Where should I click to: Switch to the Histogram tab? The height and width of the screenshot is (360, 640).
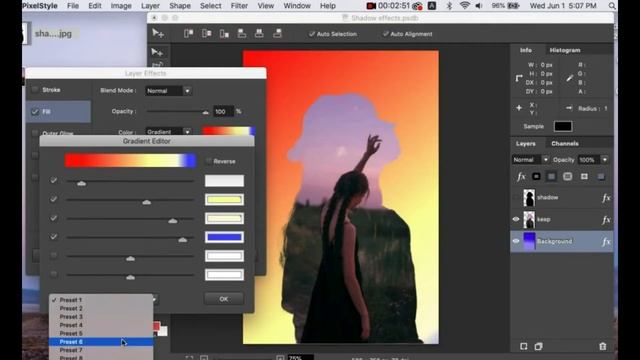pyautogui.click(x=565, y=50)
